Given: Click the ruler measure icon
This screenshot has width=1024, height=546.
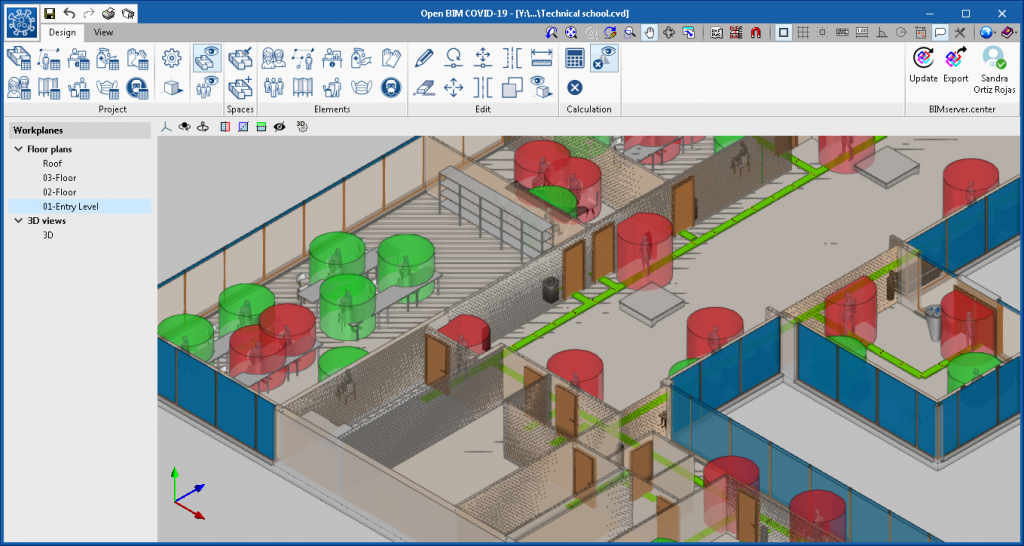Looking at the screenshot, I should coord(541,57).
